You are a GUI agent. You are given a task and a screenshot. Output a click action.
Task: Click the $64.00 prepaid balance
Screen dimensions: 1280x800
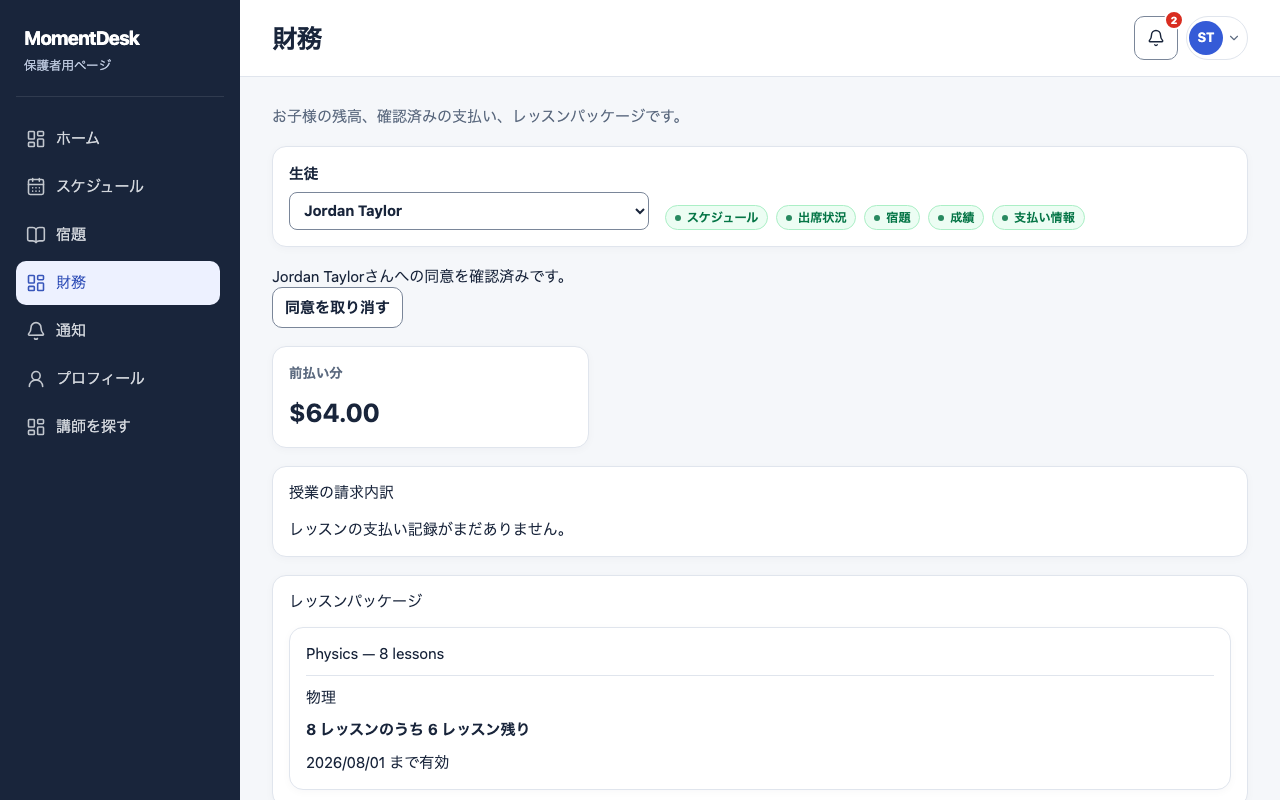tap(334, 413)
